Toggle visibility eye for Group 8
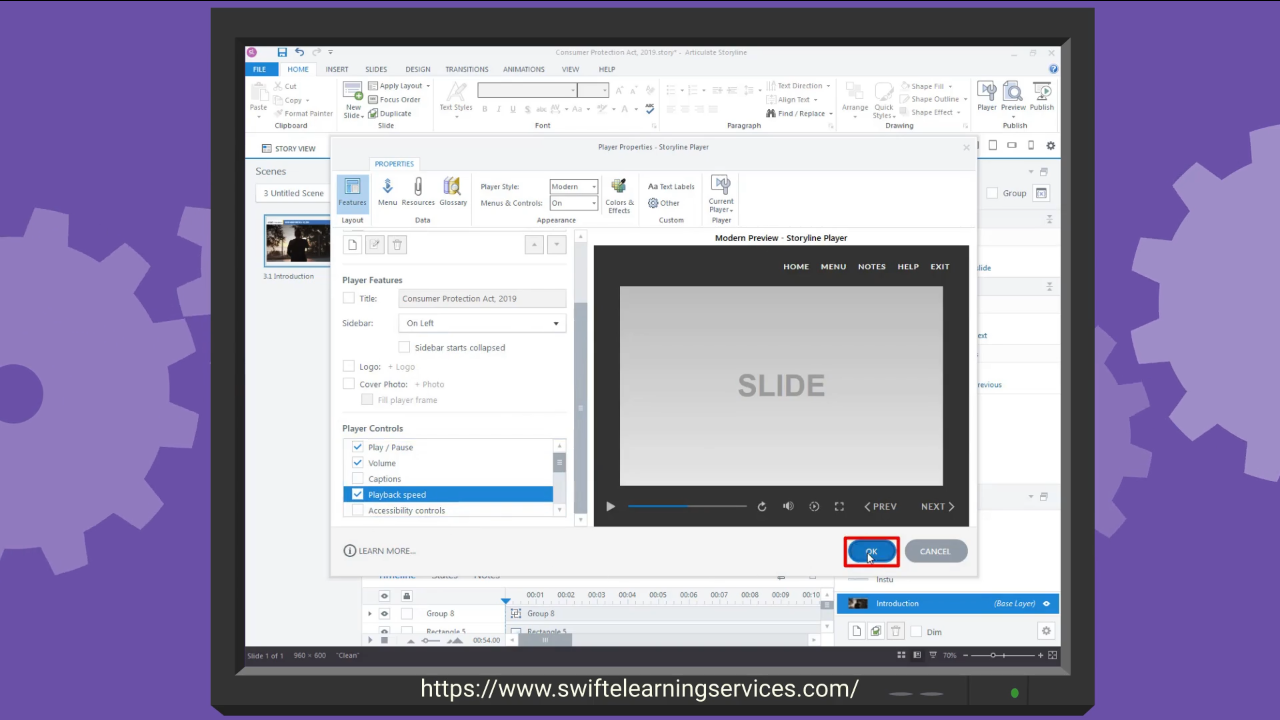Screen dimensions: 1280x720 click(x=384, y=613)
